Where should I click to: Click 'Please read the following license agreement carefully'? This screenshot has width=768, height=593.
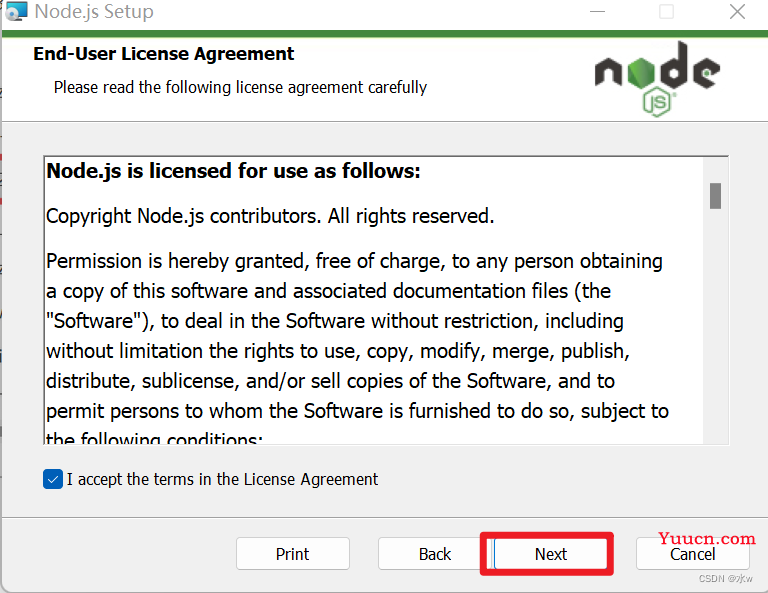click(x=240, y=87)
